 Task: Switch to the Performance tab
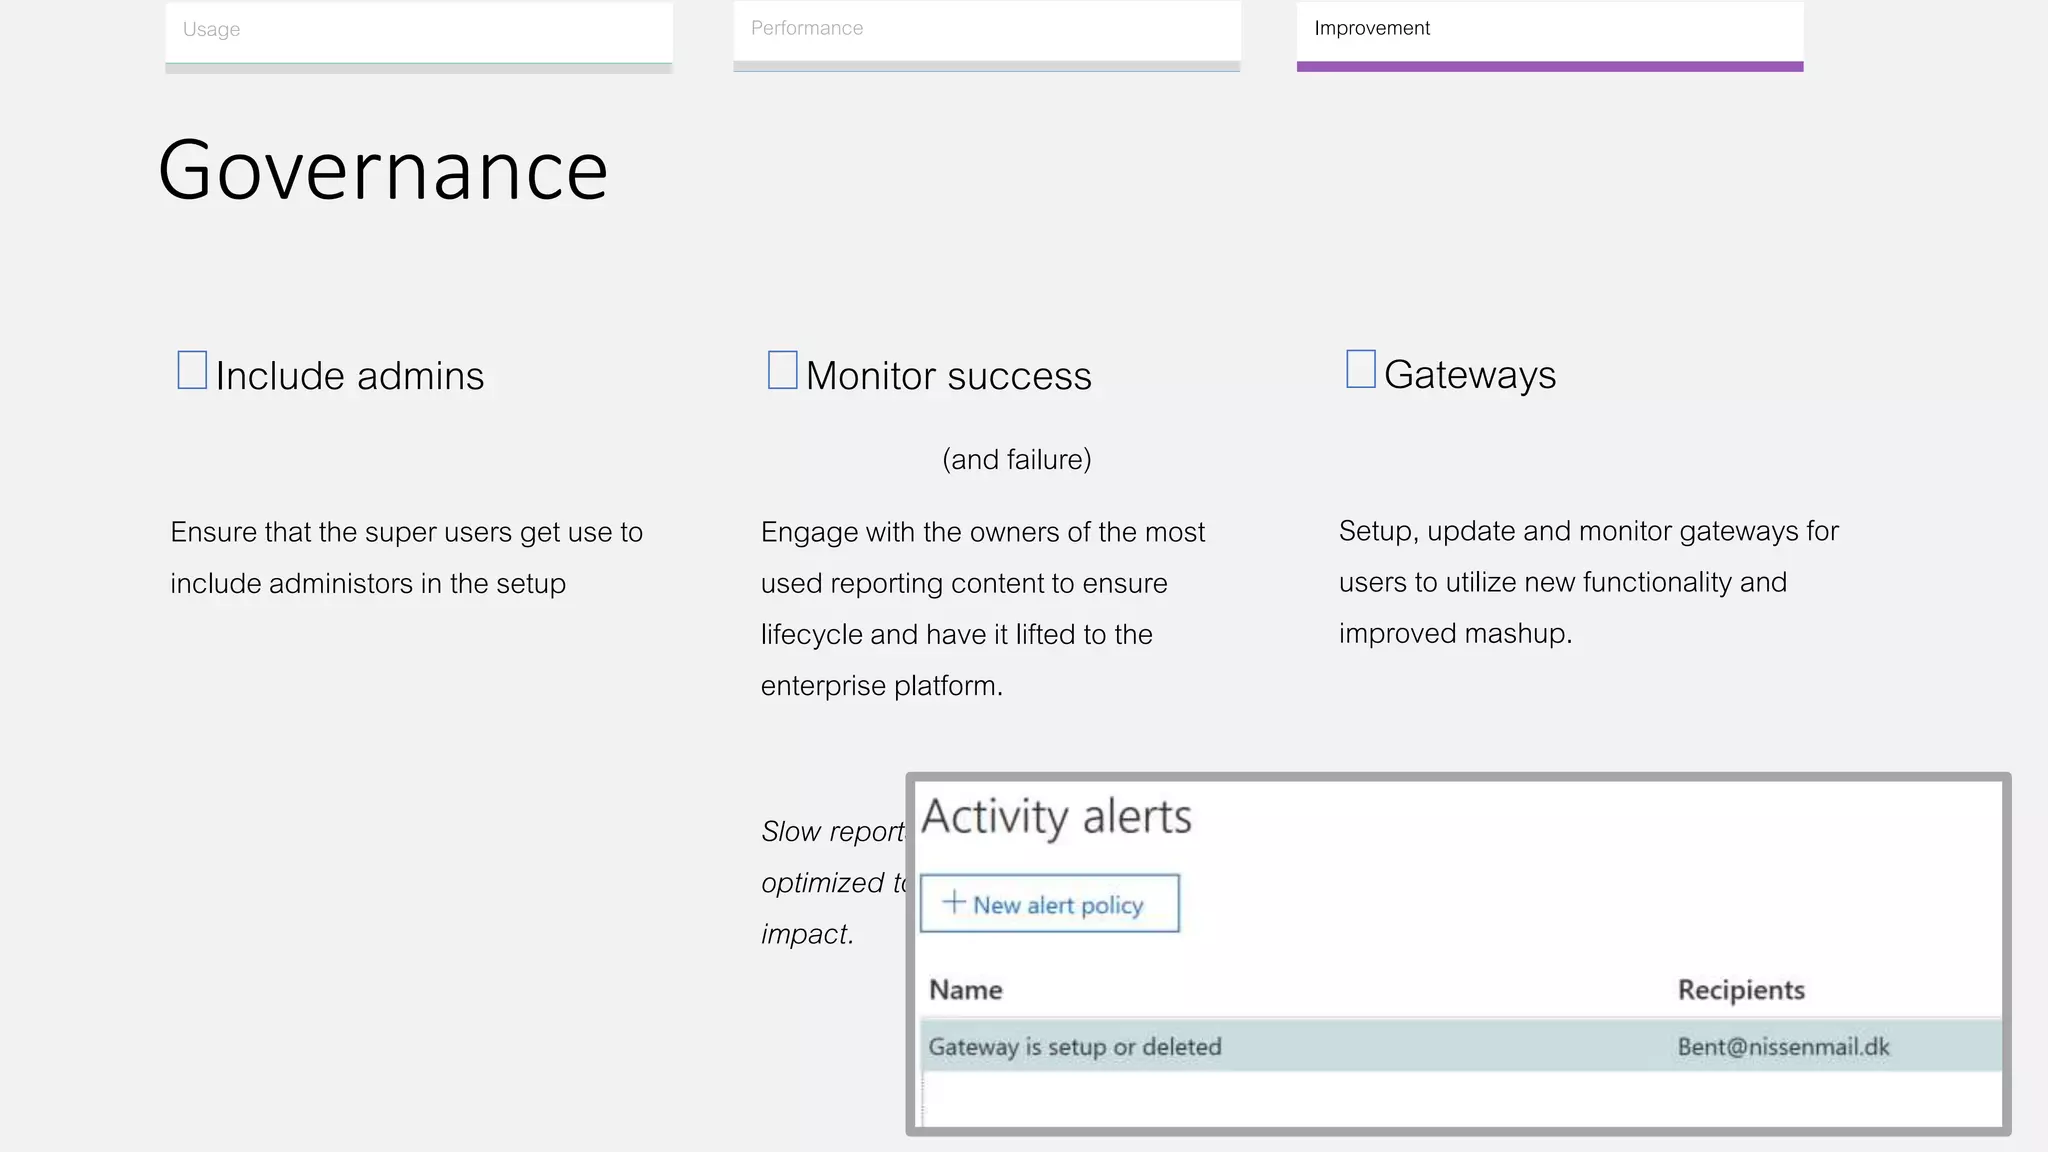coord(987,35)
